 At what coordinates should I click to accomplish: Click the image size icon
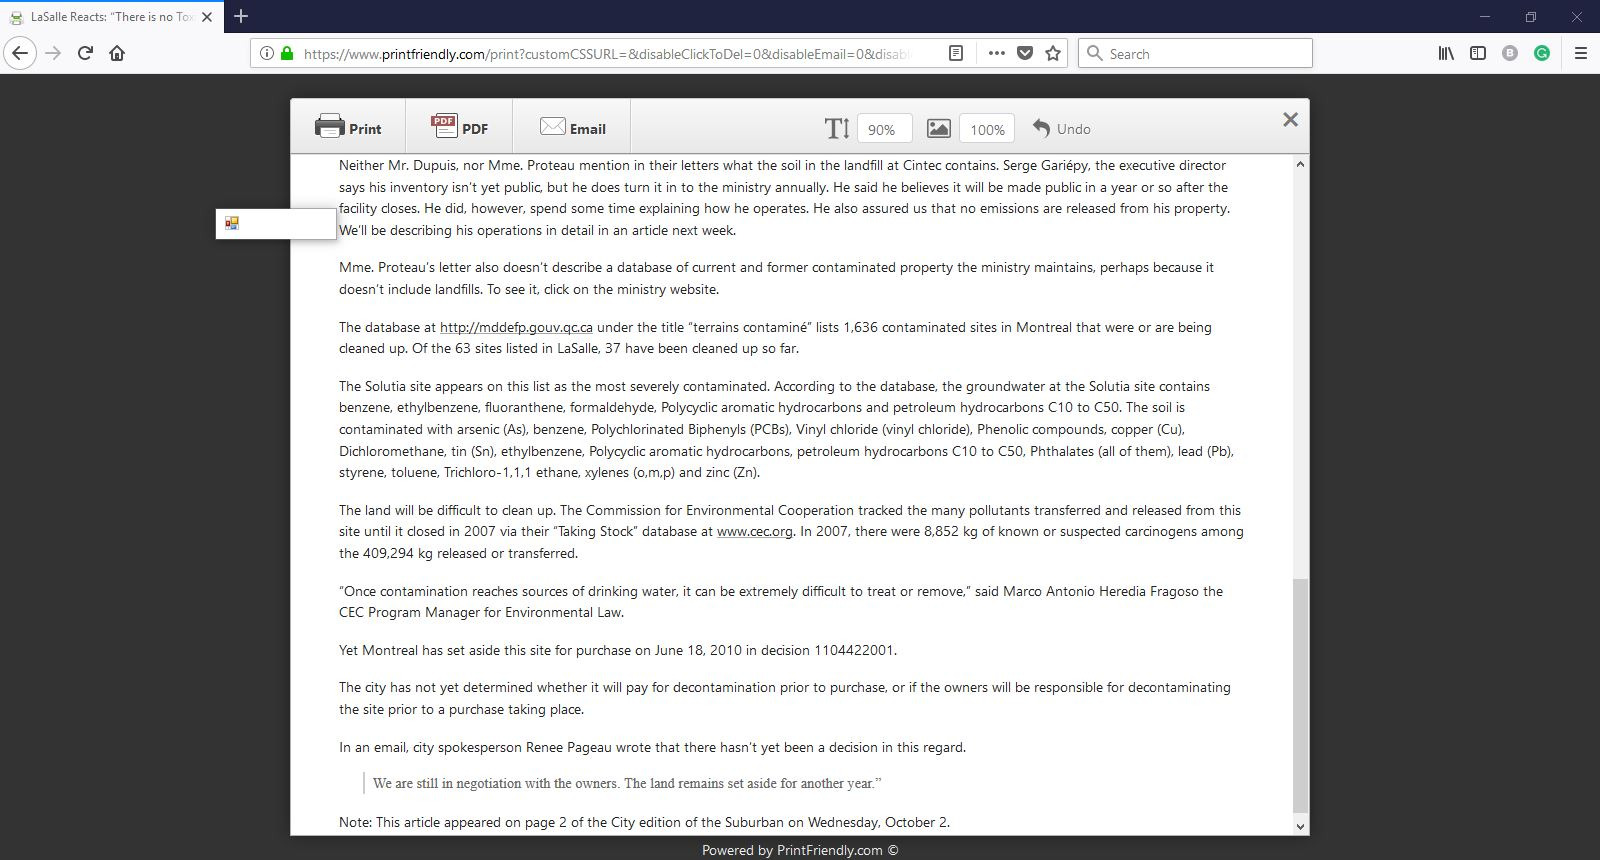tap(938, 128)
